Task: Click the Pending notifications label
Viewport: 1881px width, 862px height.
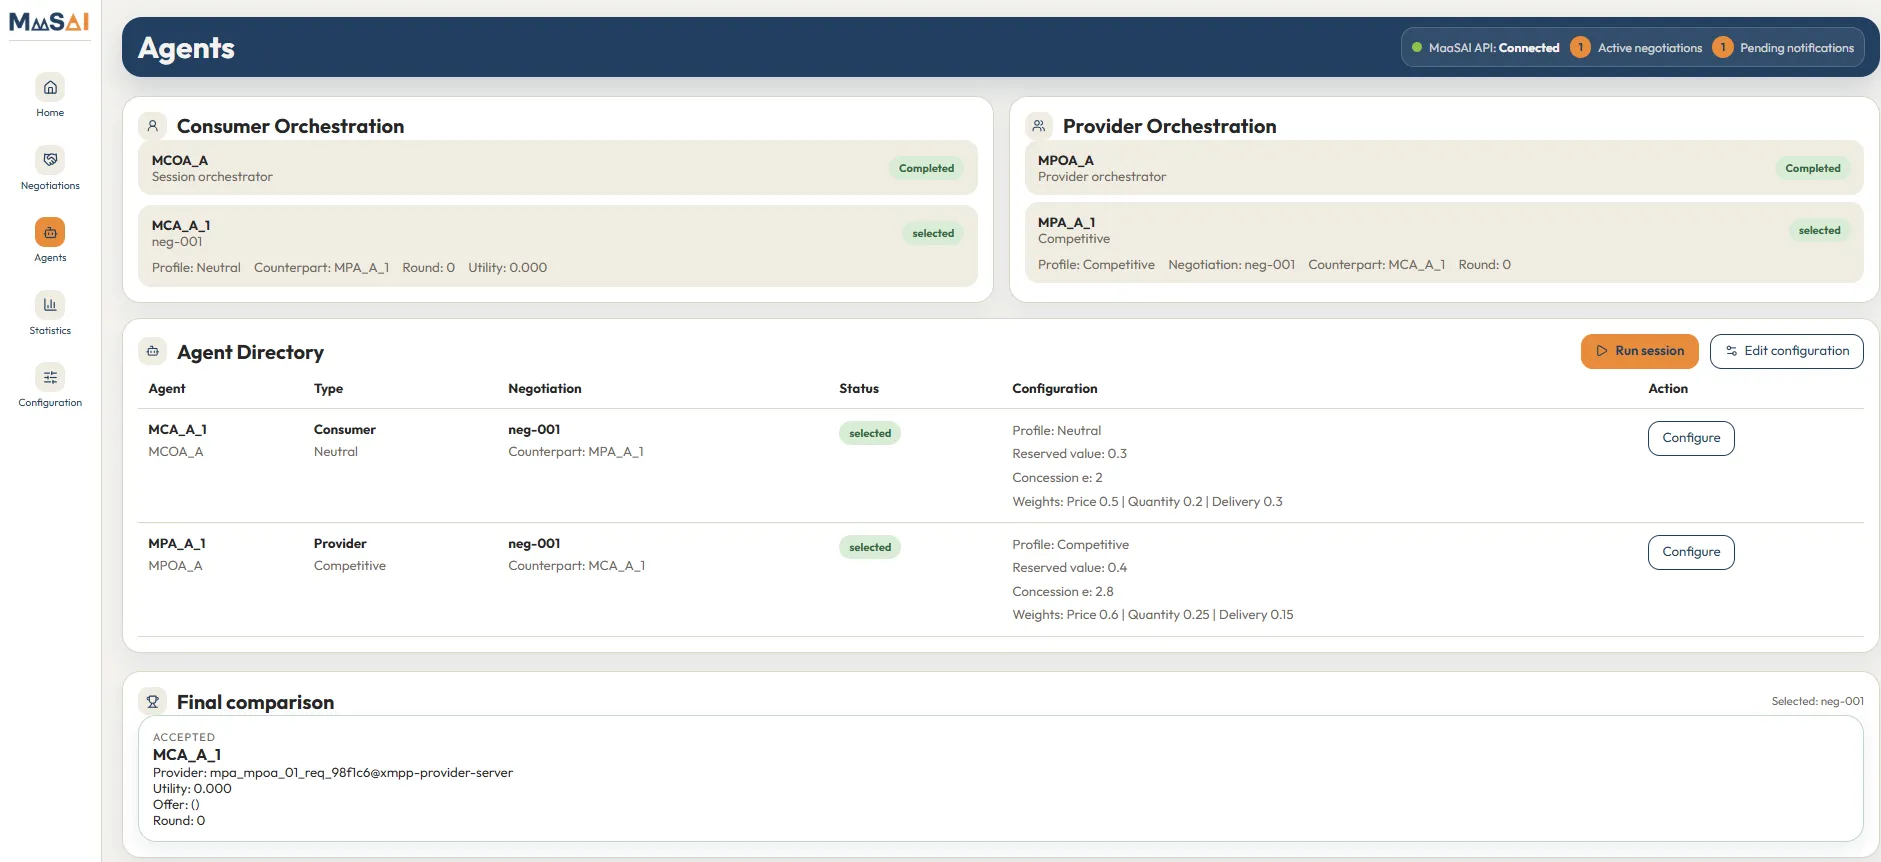Action: (x=1796, y=48)
